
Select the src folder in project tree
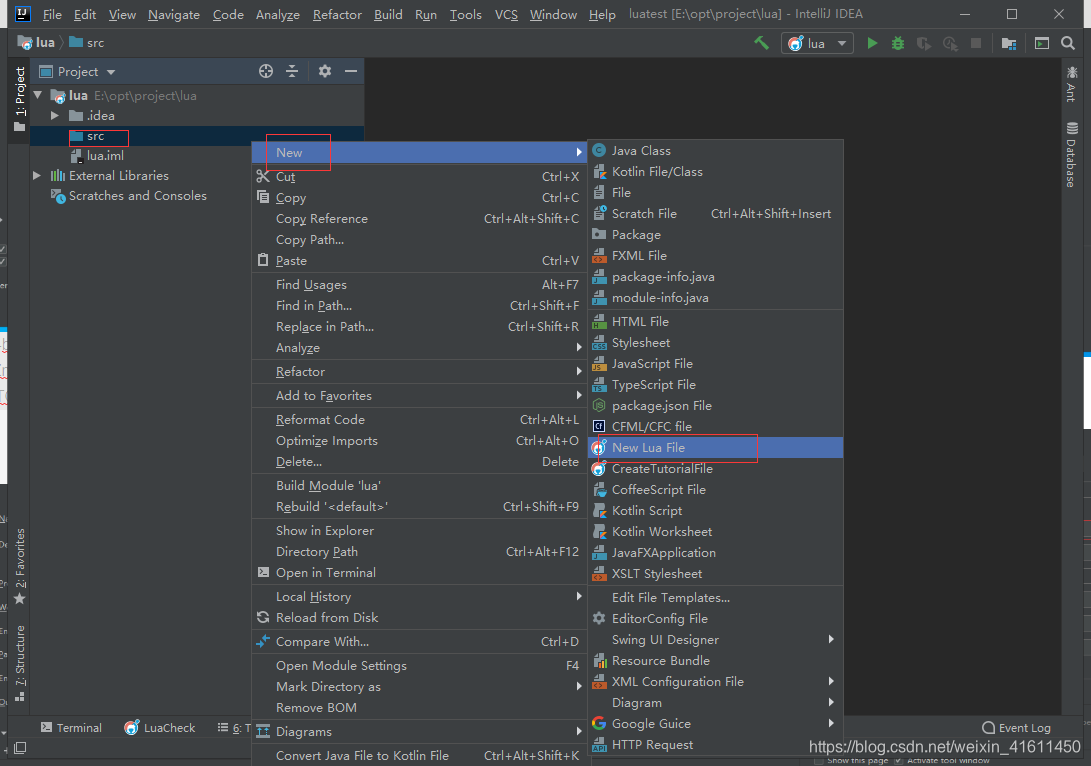[96, 136]
